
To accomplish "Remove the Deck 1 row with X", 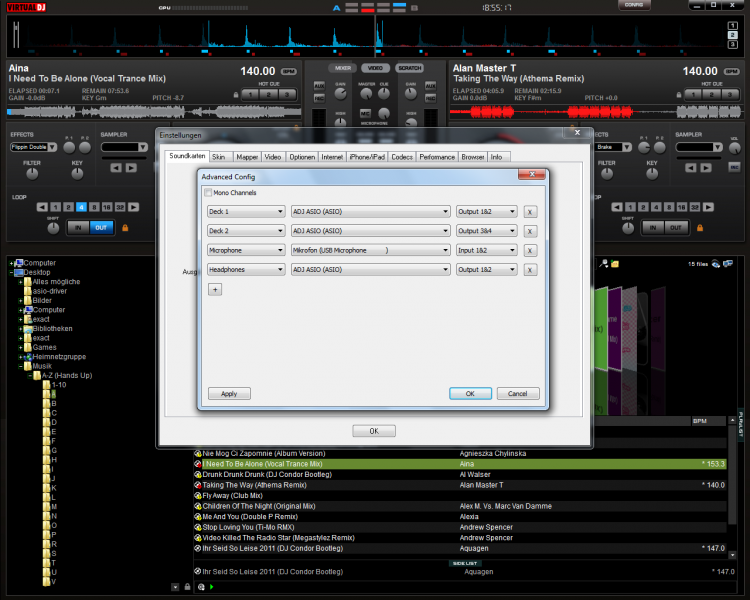I will 529,212.
